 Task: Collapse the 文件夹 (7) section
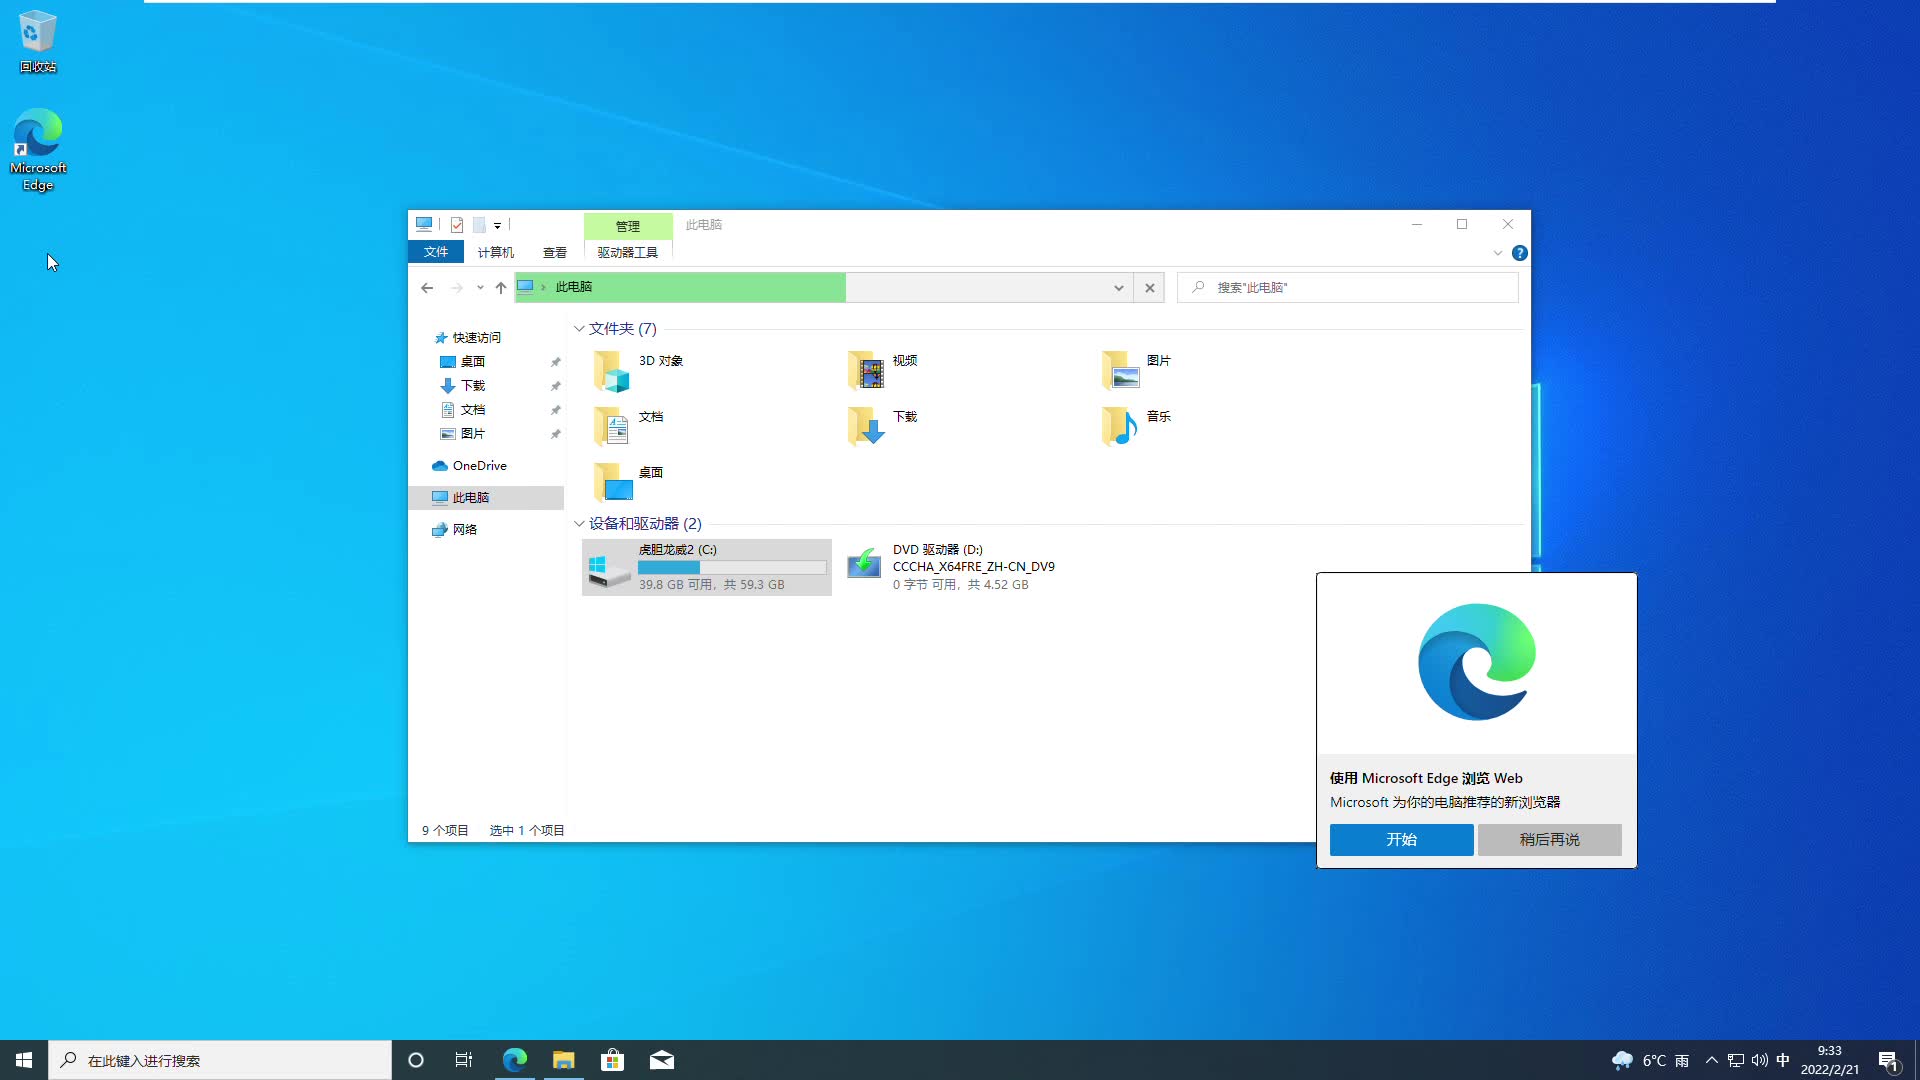579,328
